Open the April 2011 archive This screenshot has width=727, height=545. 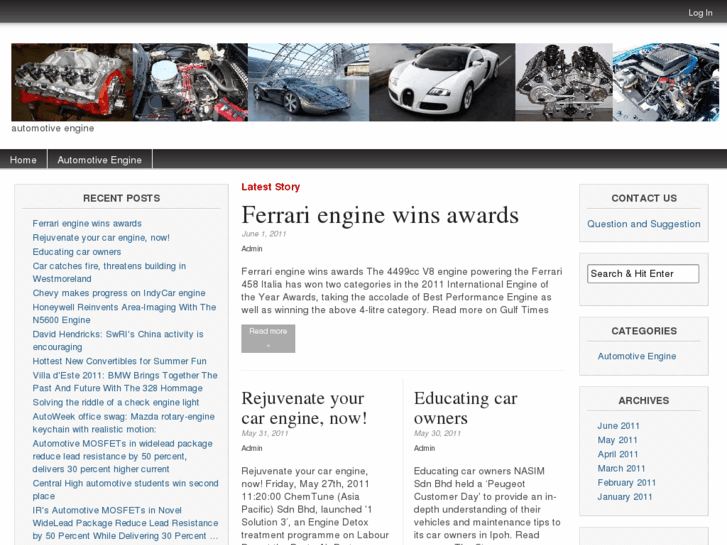tap(618, 454)
